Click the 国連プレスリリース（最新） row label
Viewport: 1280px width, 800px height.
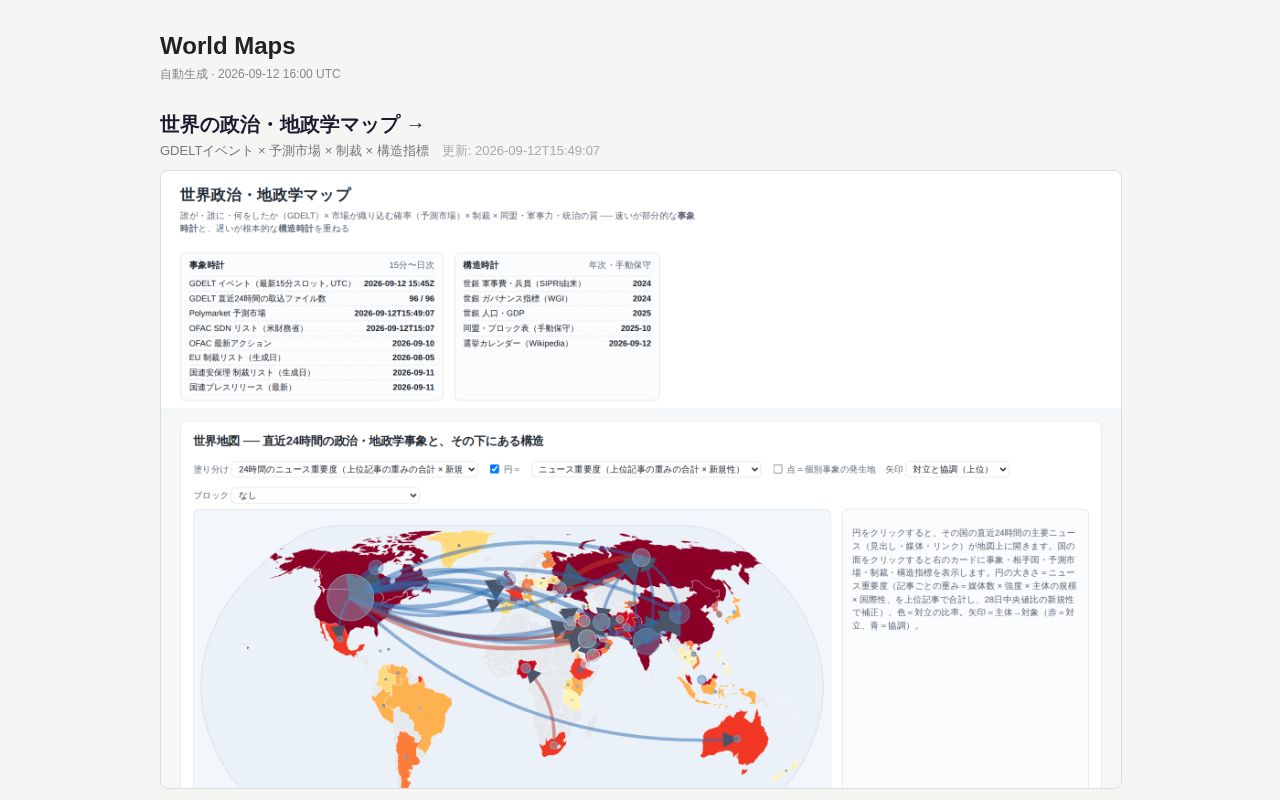241,387
